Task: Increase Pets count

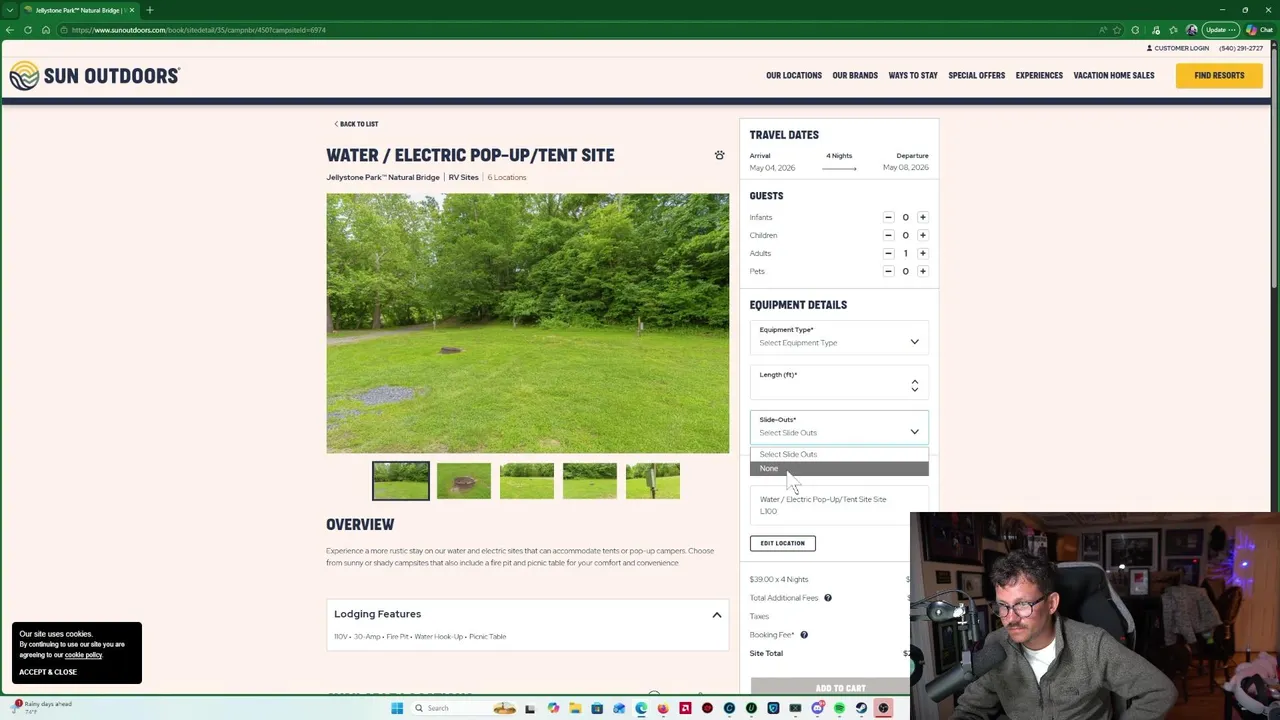Action: 922,271
